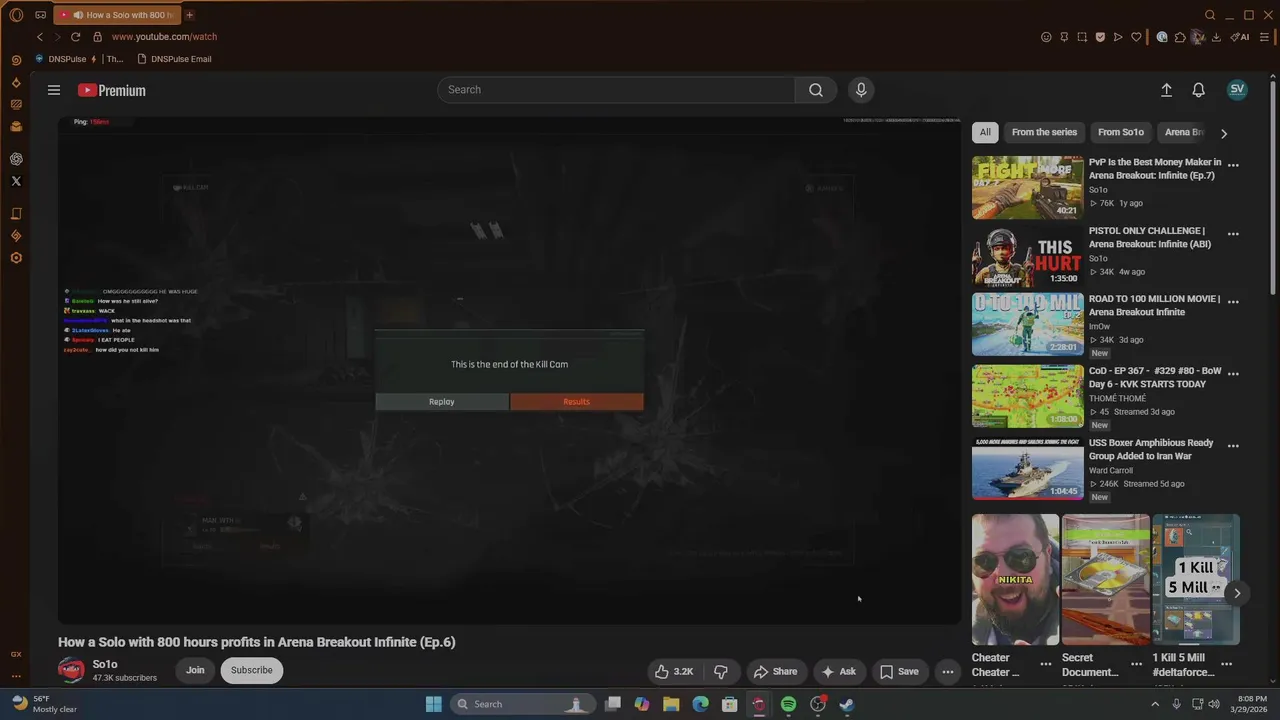Open browser easy setup sliders icon
This screenshot has height=720, width=1280.
click(1265, 37)
